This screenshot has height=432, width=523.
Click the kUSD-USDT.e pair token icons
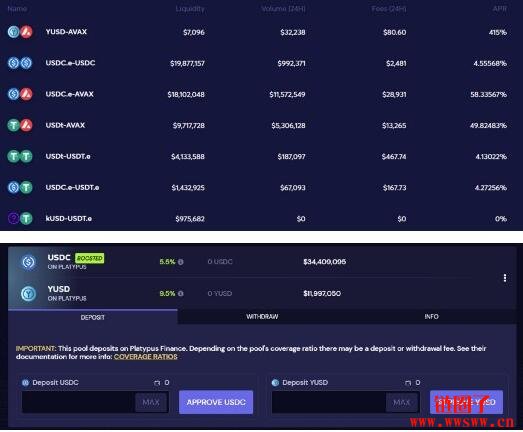point(20,219)
